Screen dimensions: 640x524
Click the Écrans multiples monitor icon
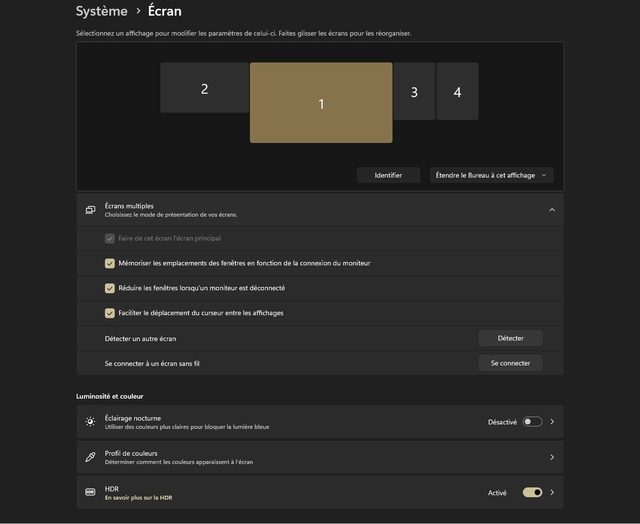tap(90, 210)
